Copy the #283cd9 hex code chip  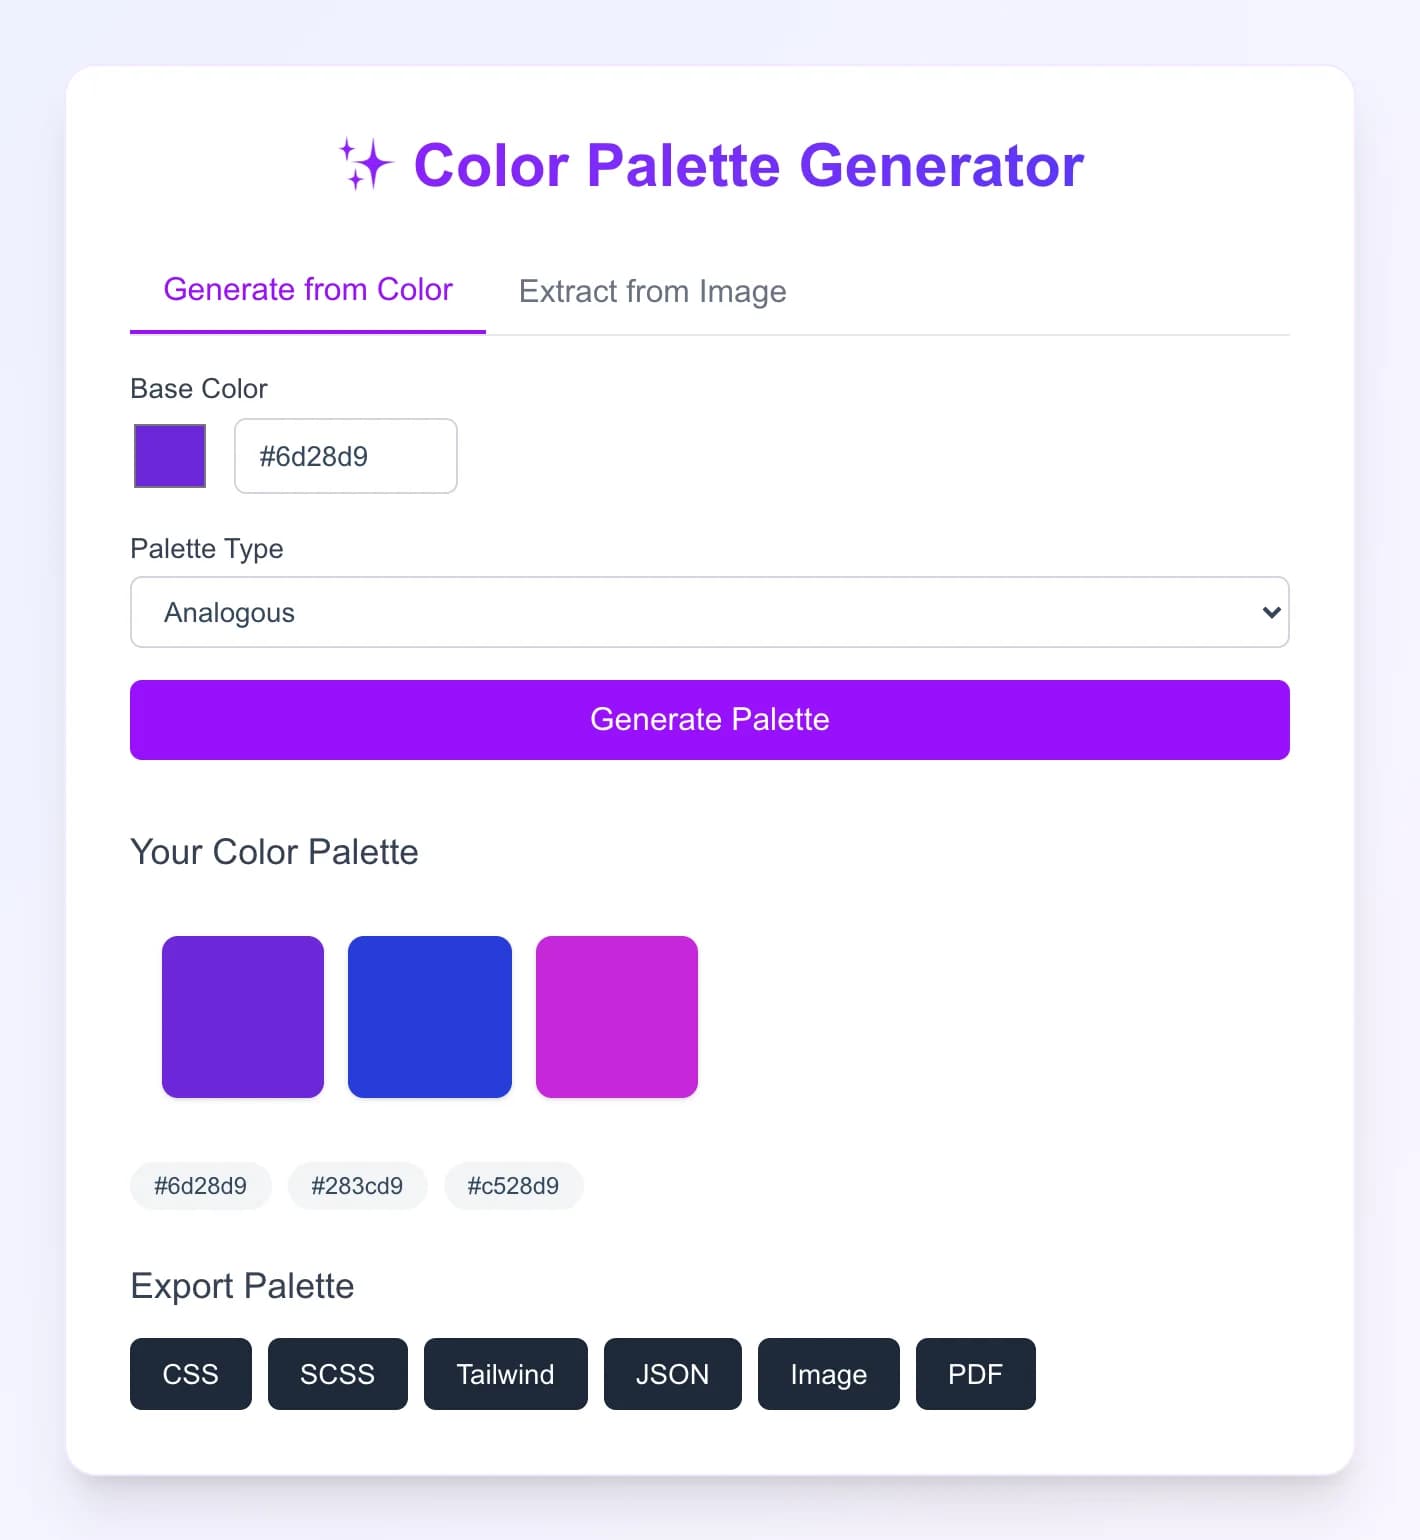coord(357,1186)
